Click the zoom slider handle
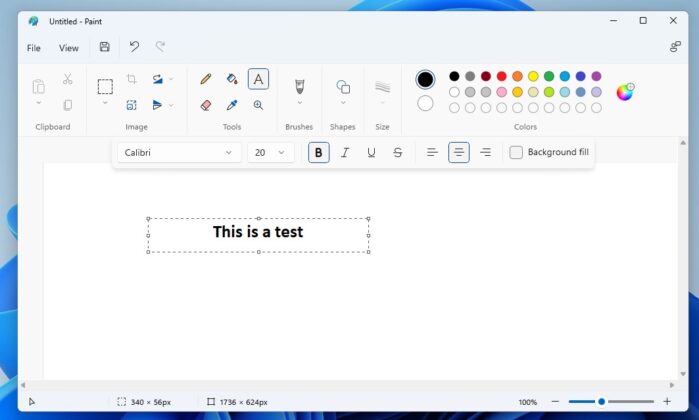The height and width of the screenshot is (420, 699). click(601, 401)
